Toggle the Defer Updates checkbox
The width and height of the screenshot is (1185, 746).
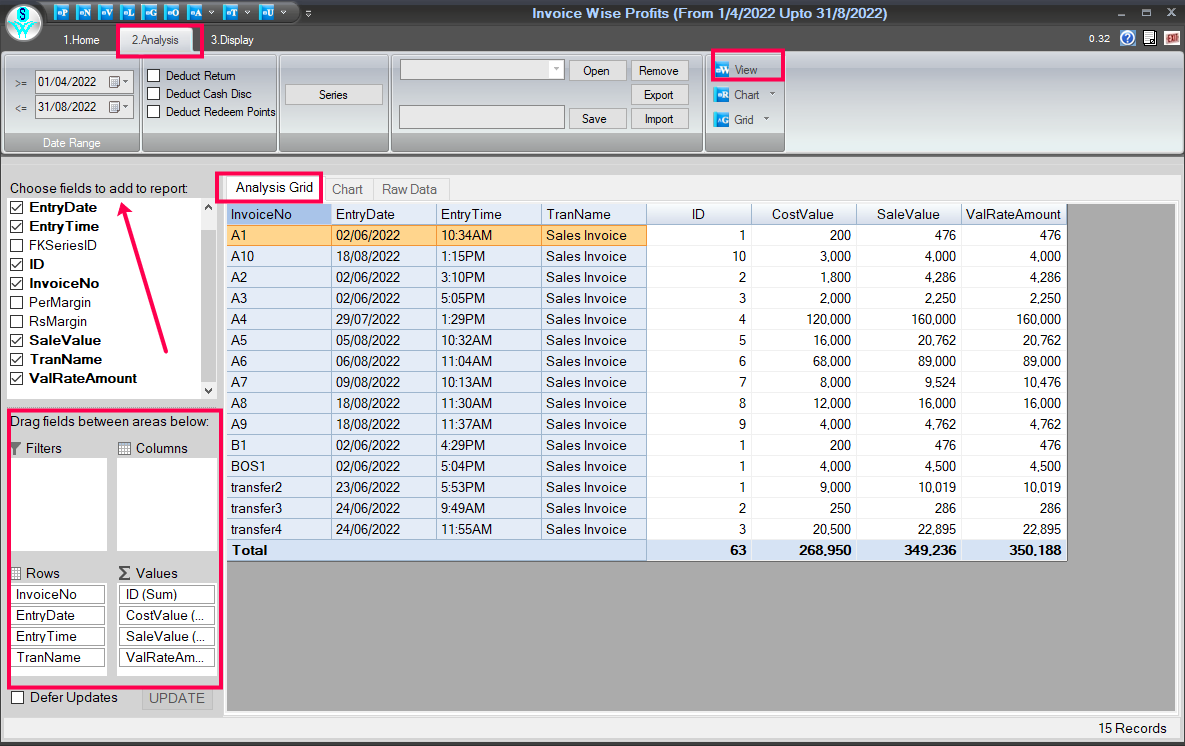click(x=17, y=698)
